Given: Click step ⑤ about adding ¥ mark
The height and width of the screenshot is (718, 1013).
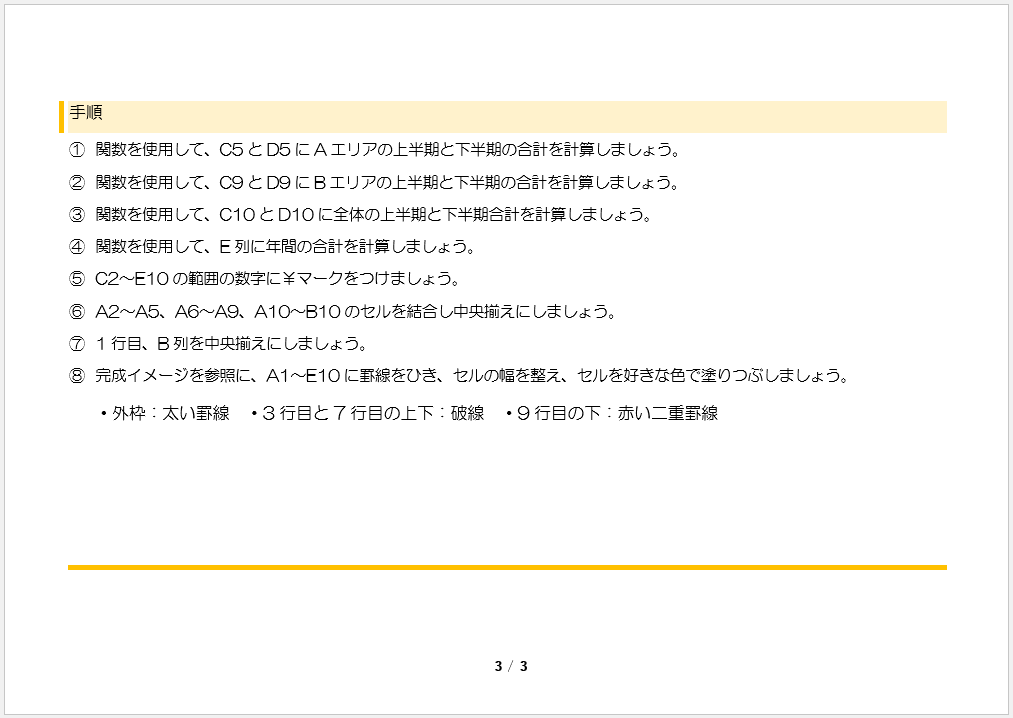Looking at the screenshot, I should click(x=265, y=279).
